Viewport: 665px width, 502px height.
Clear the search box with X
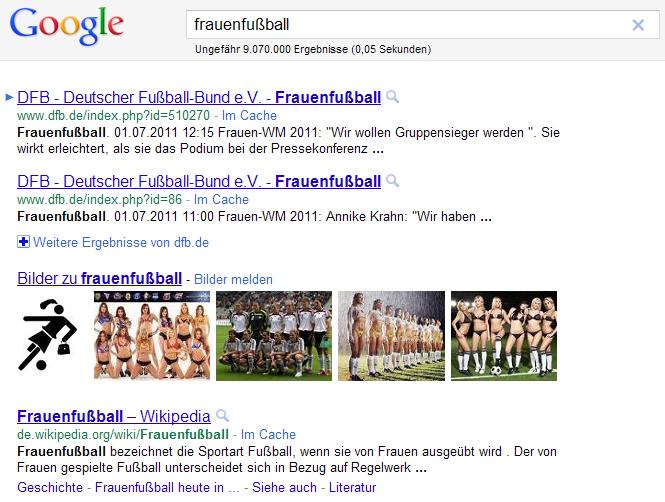coord(638,25)
